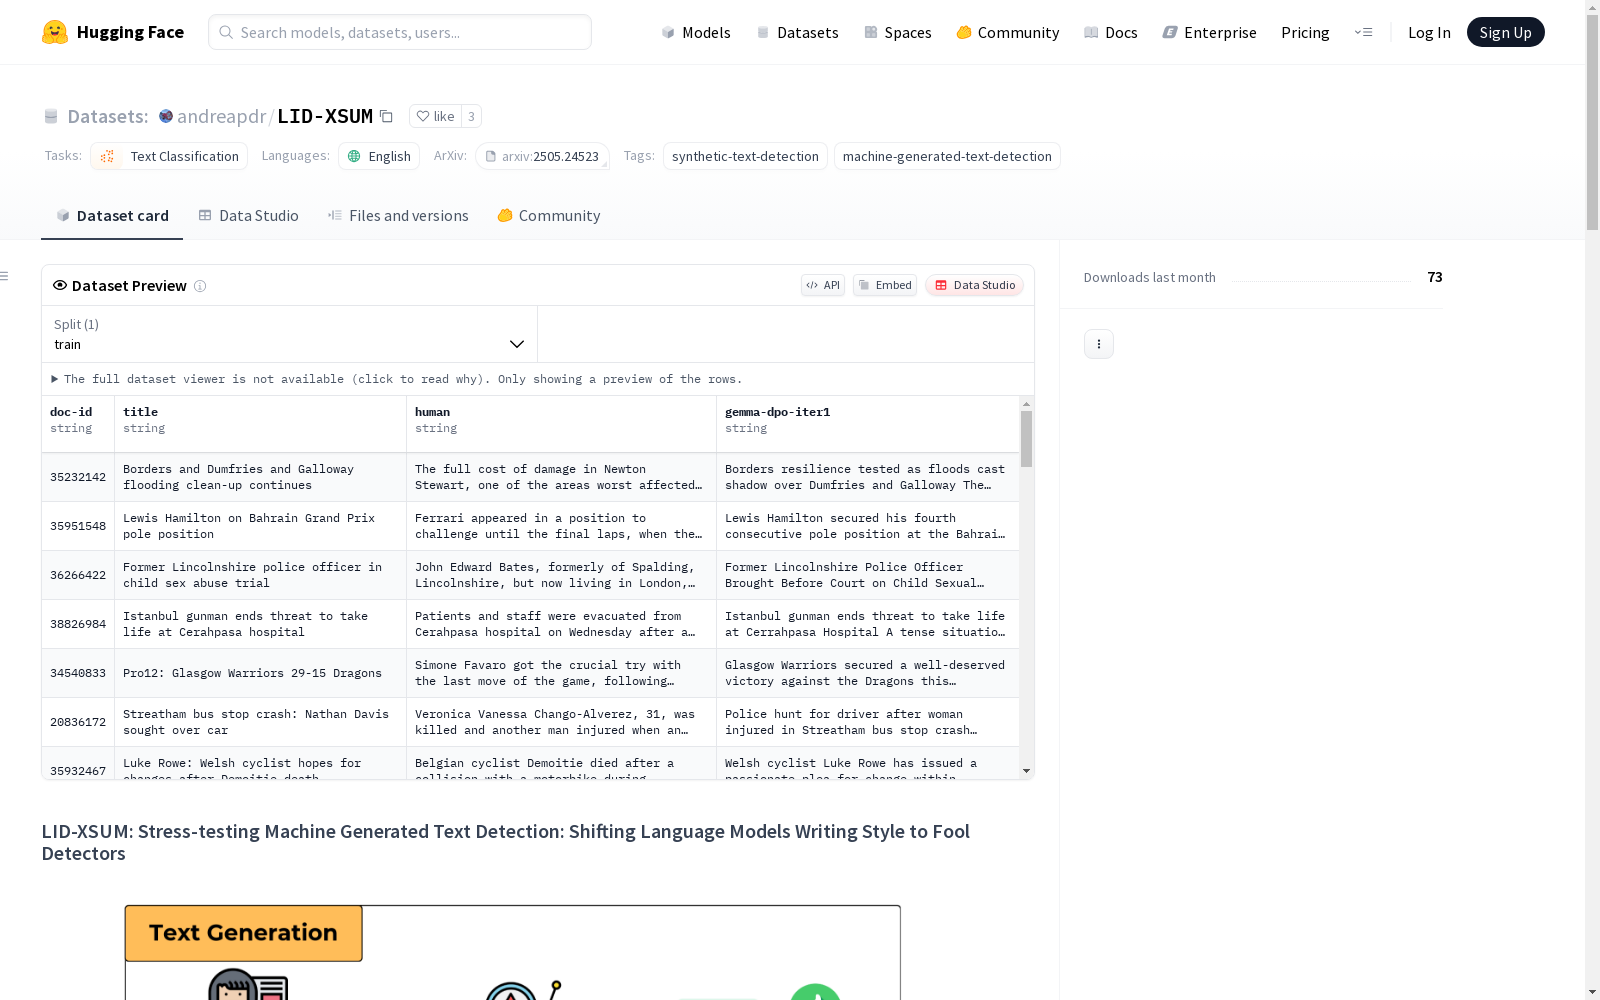Open Data Studio from the preview header
Image resolution: width=1600 pixels, height=1000 pixels.
tap(975, 285)
